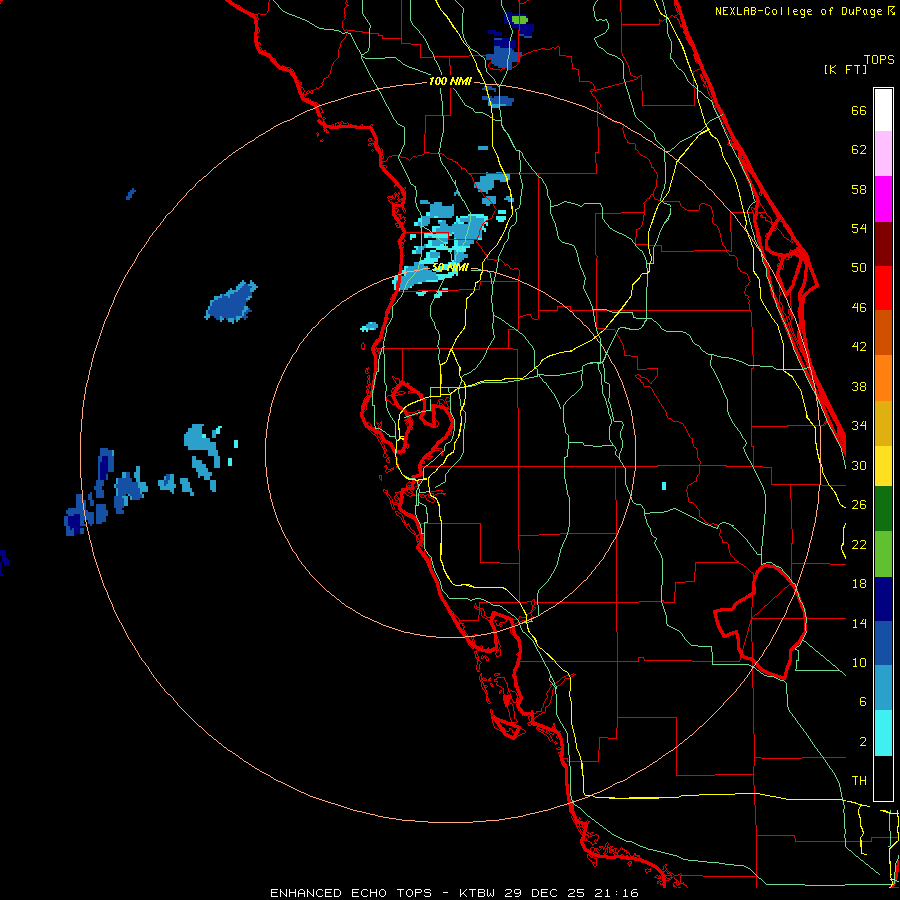Click the "6" legend value
The image size is (900, 900).
(863, 702)
